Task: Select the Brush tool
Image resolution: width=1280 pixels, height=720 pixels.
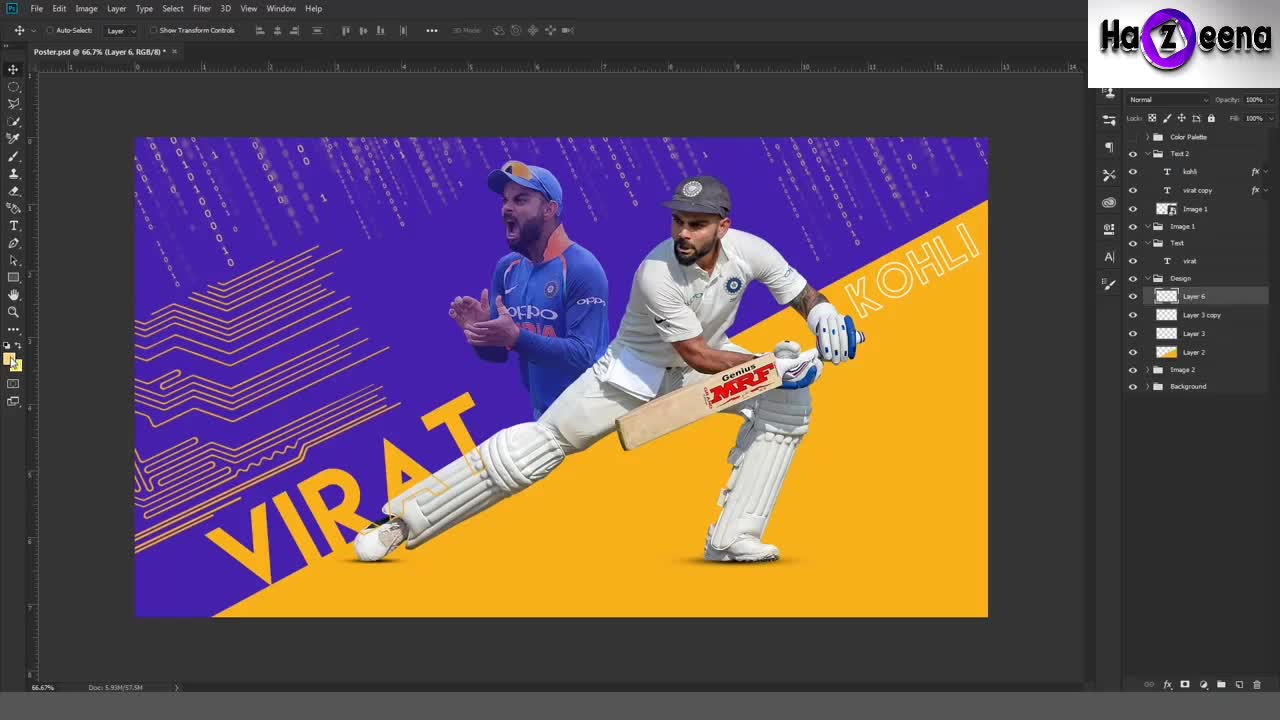Action: click(13, 156)
